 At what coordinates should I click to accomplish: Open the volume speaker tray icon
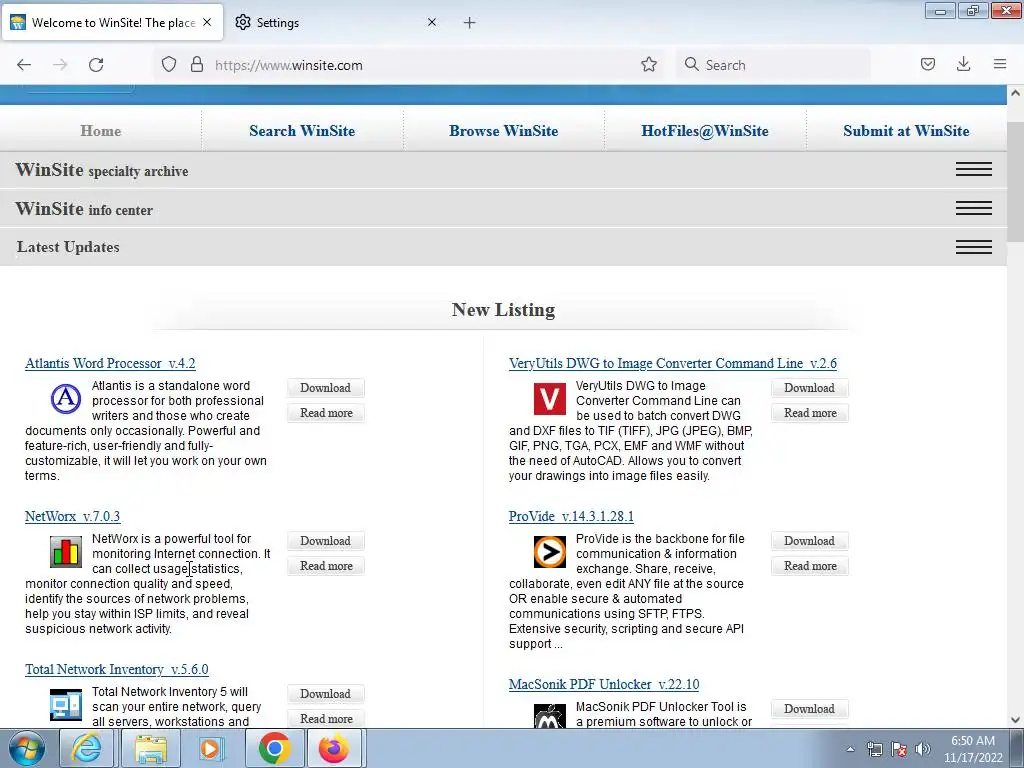pos(923,749)
